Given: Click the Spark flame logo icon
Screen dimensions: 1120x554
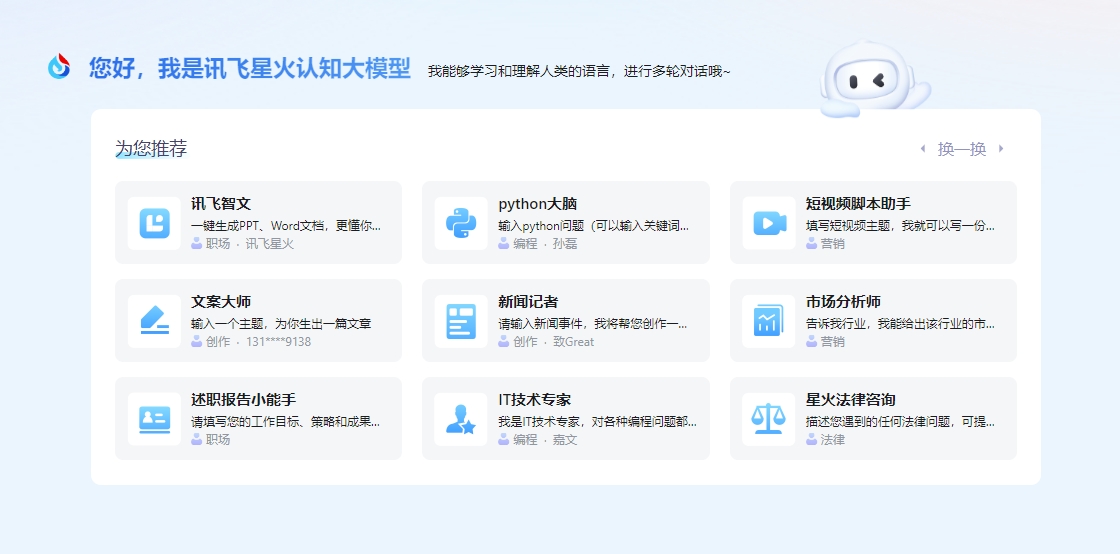Looking at the screenshot, I should point(60,67).
